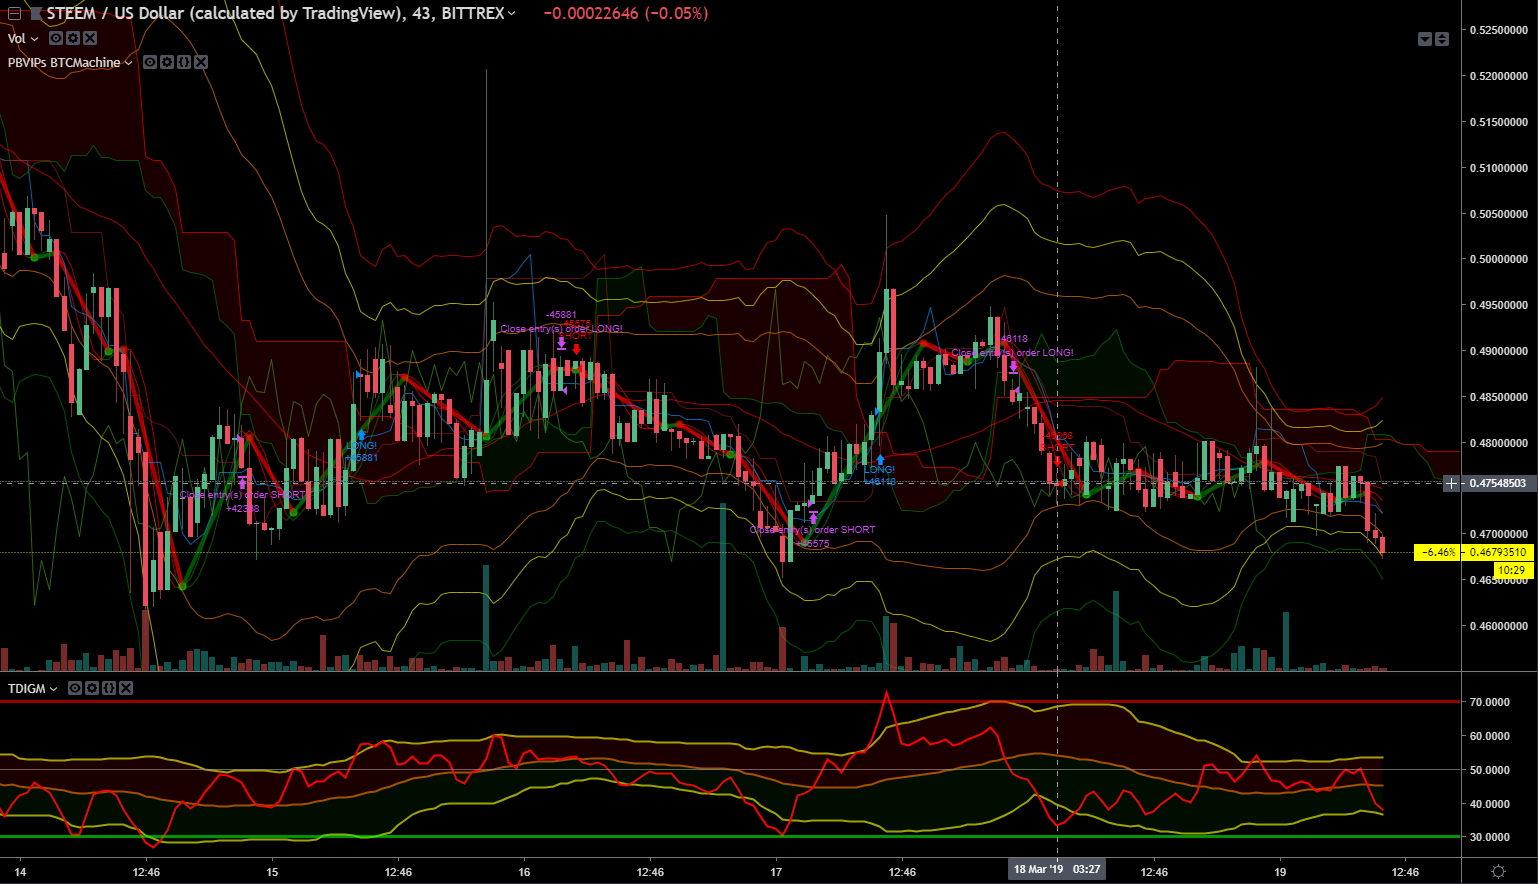This screenshot has width=1538, height=884.
Task: Click 'Close entry(s) order SHORT' near +45575
Action: 812,530
